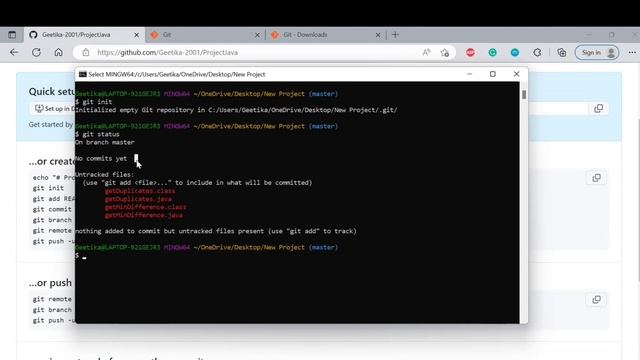The image size is (640, 360).
Task: Add this page to favorites
Action: 445,52
